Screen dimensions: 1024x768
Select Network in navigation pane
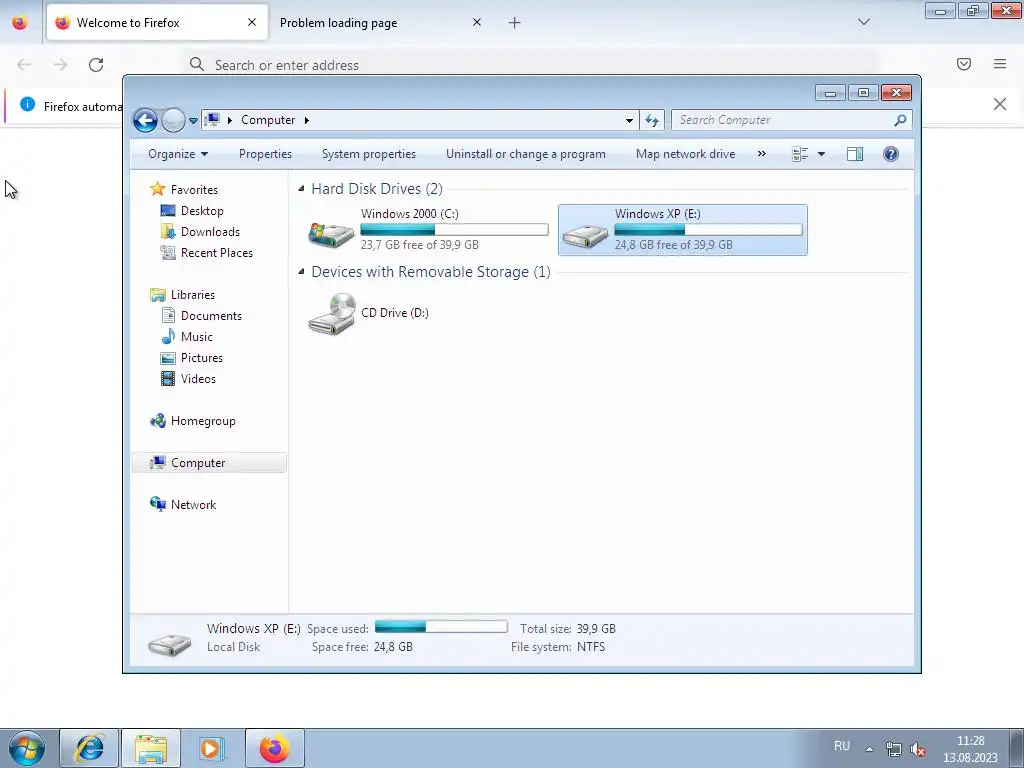click(193, 505)
